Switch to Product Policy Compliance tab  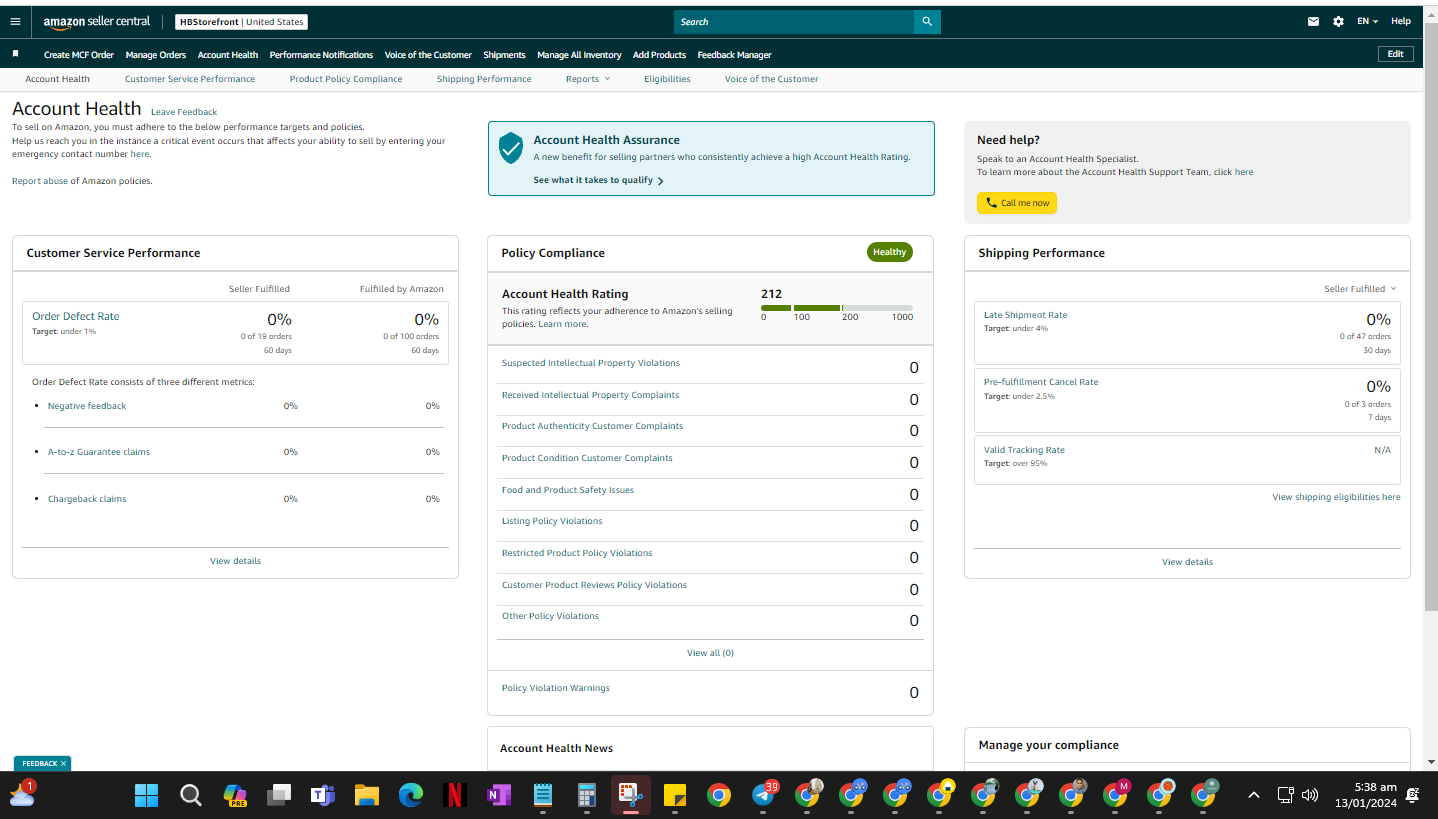click(x=346, y=79)
